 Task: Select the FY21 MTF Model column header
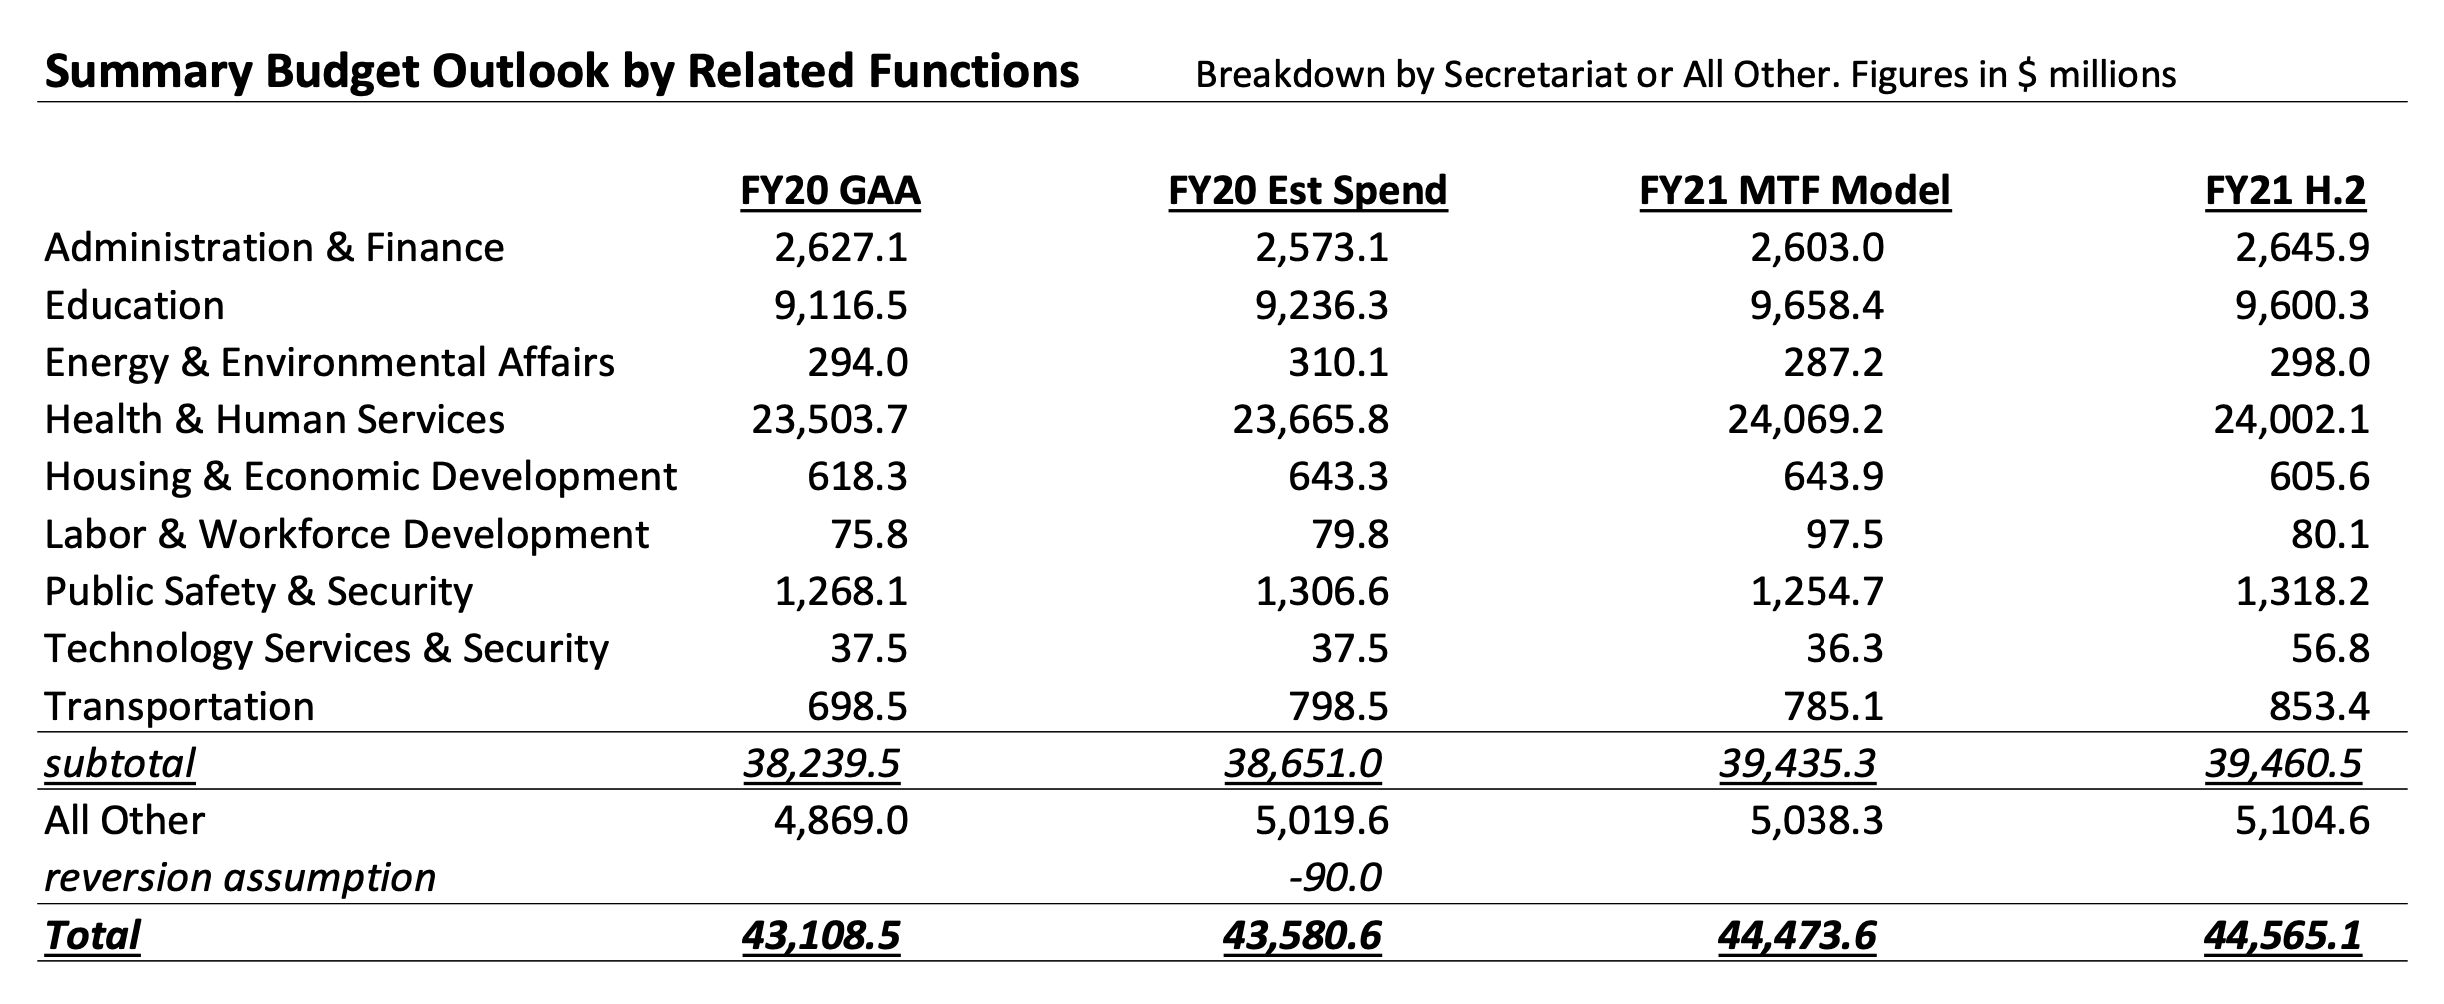[1794, 190]
